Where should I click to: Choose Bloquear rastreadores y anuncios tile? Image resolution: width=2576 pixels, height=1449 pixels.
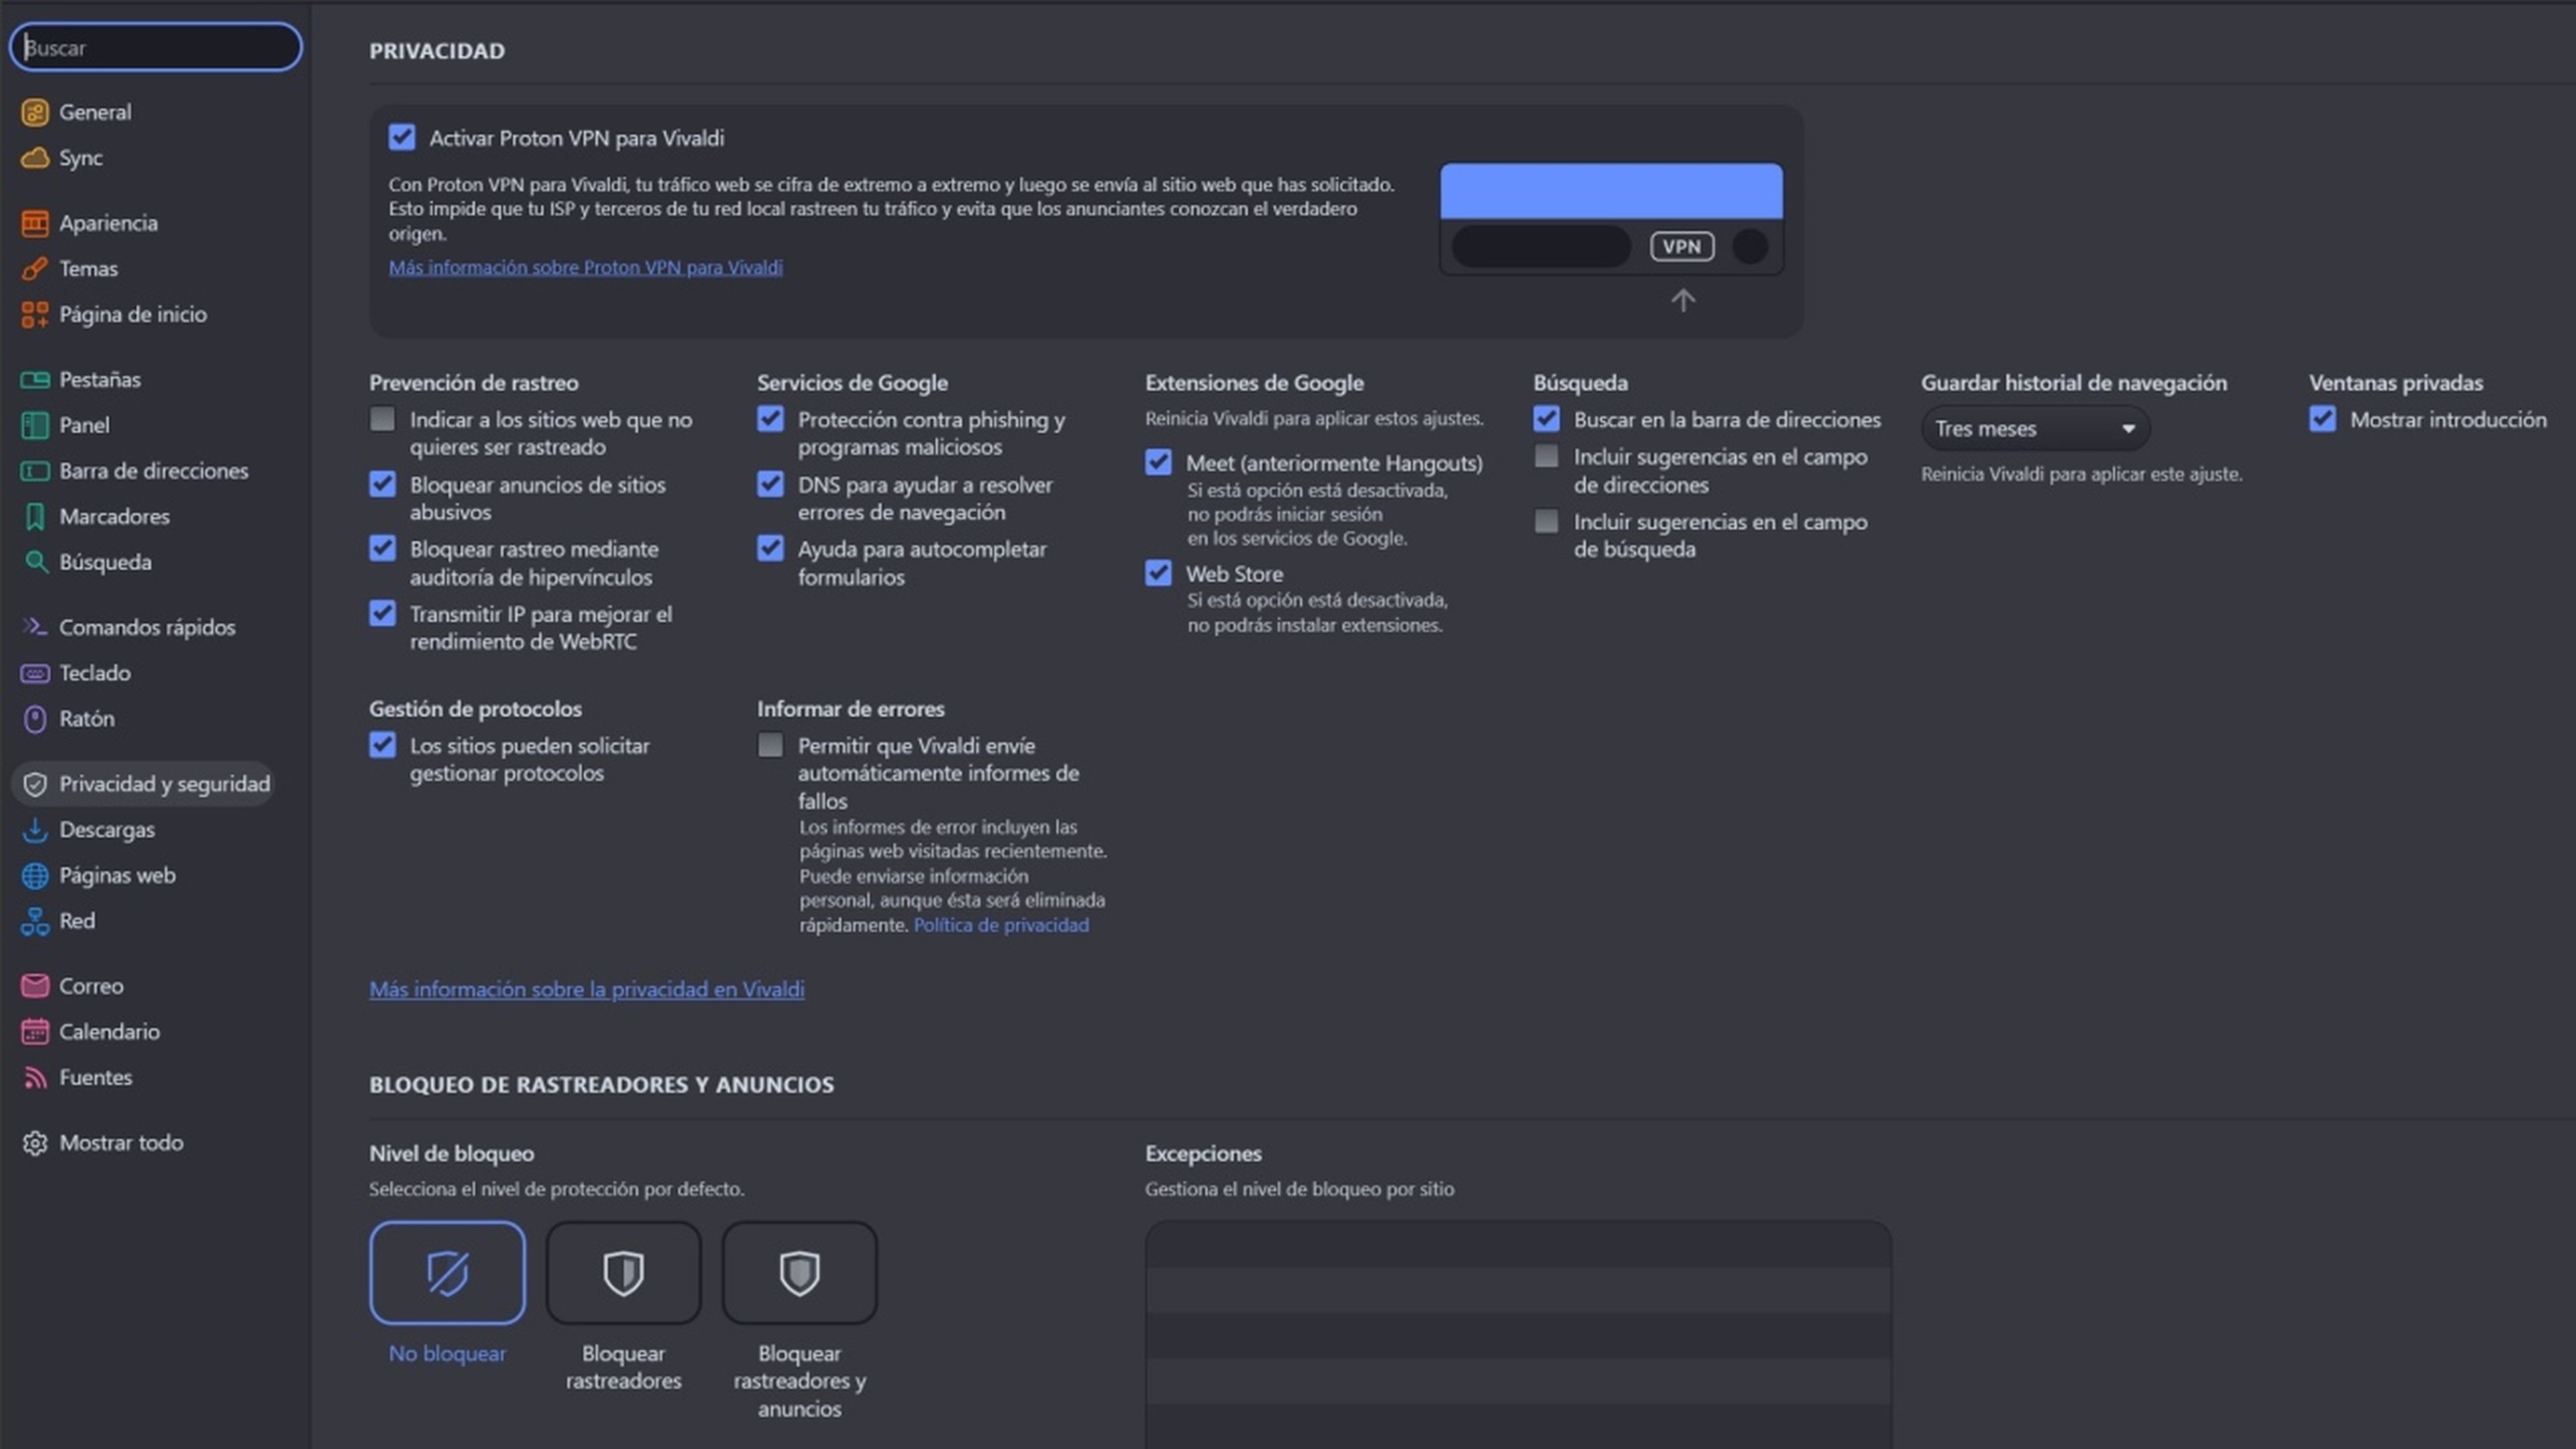799,1272
